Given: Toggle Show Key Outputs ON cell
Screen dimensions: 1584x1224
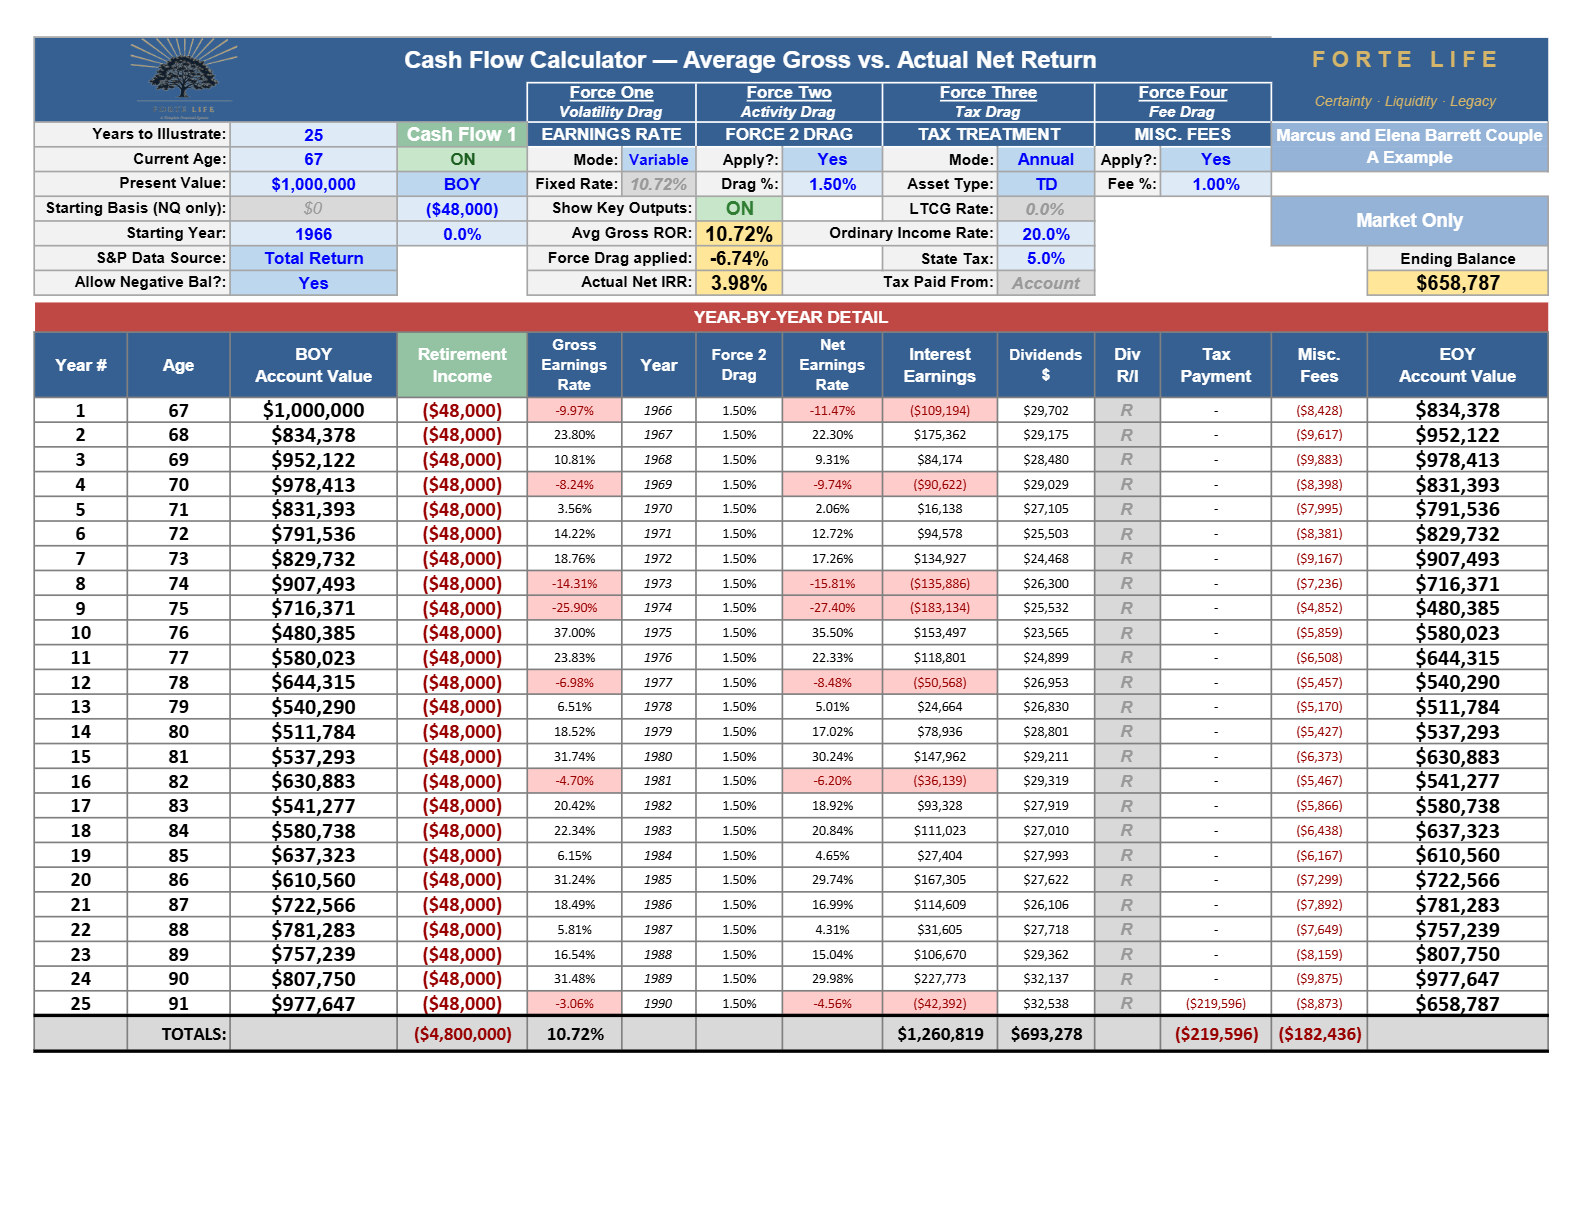Looking at the screenshot, I should coord(739,208).
